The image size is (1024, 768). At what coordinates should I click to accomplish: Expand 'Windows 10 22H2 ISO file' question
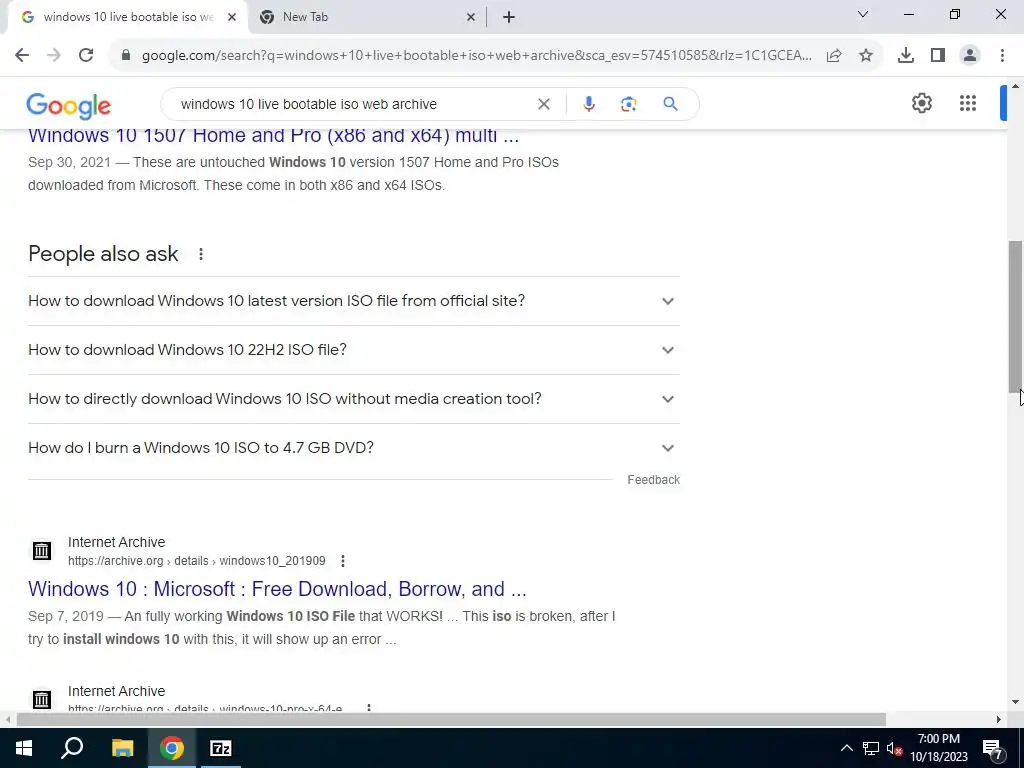point(354,350)
